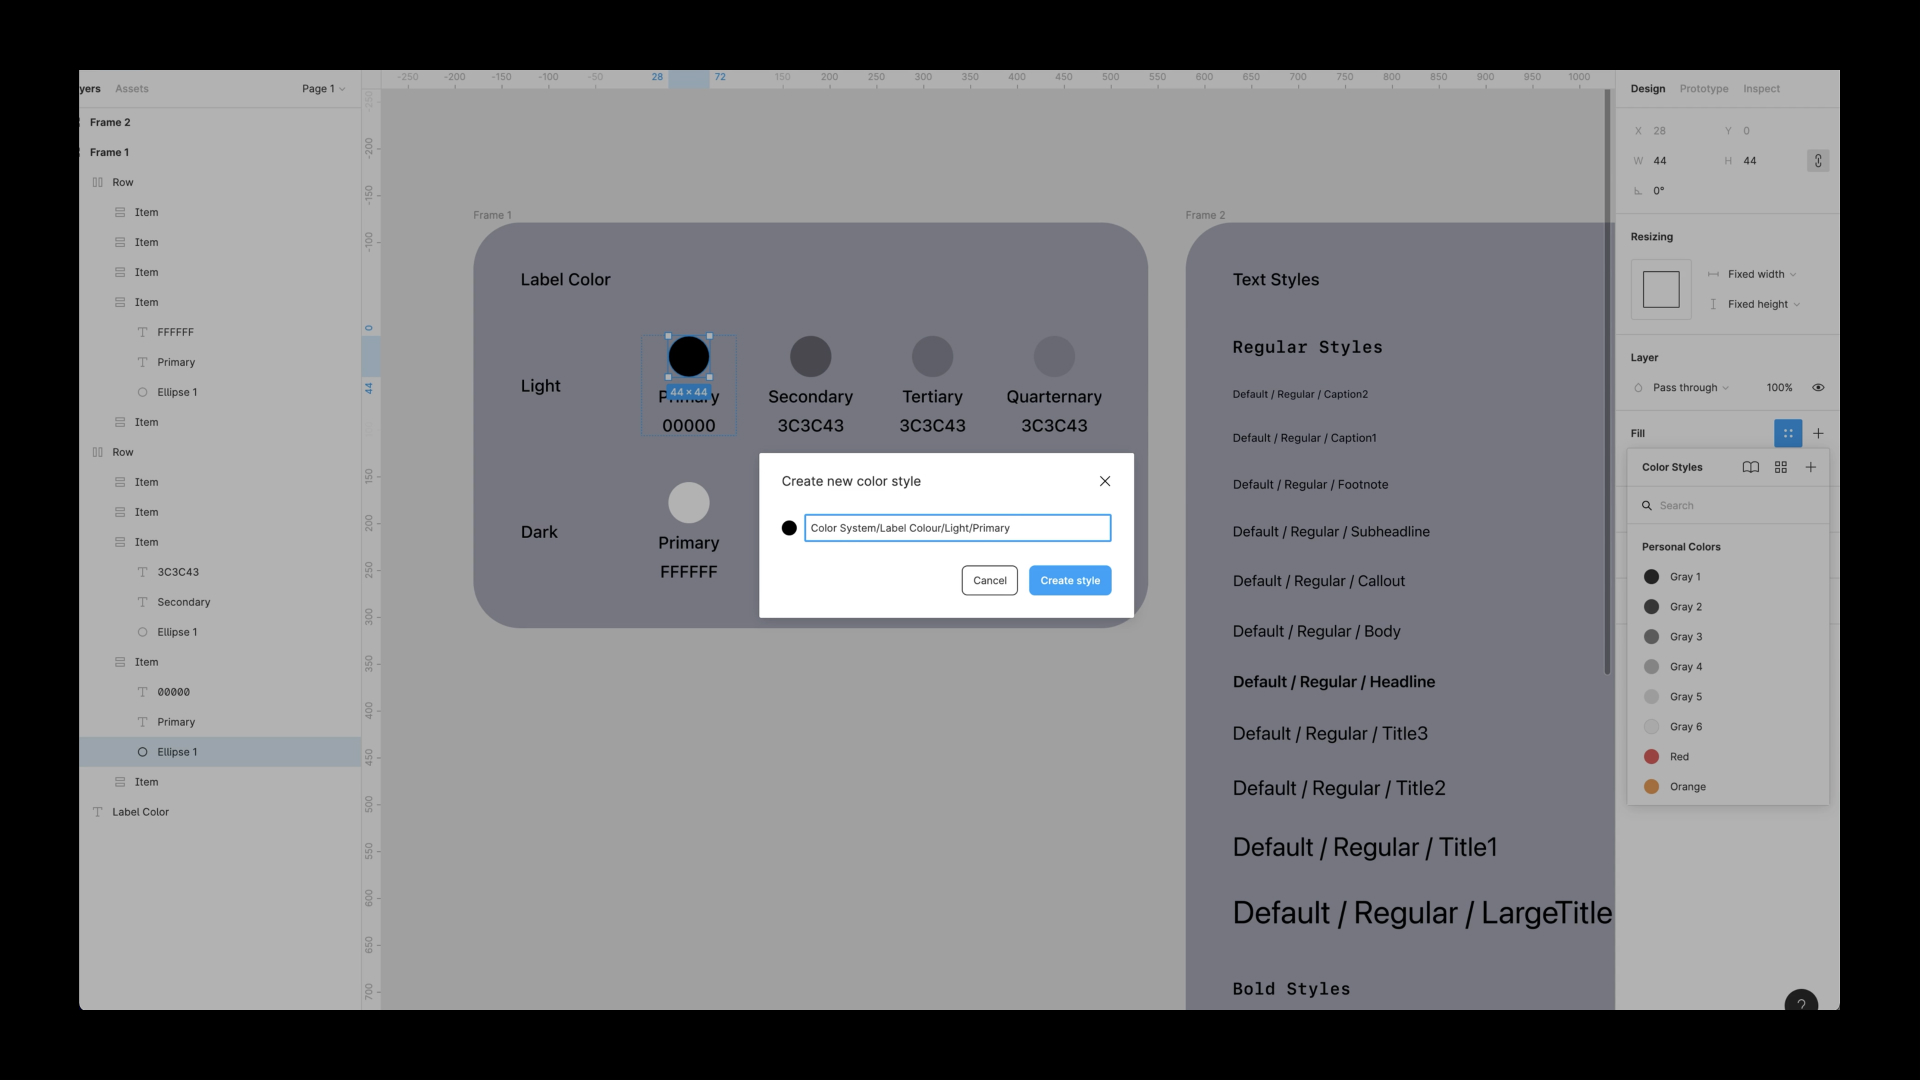Select the Red swatch under Personal Colors

pos(1651,757)
